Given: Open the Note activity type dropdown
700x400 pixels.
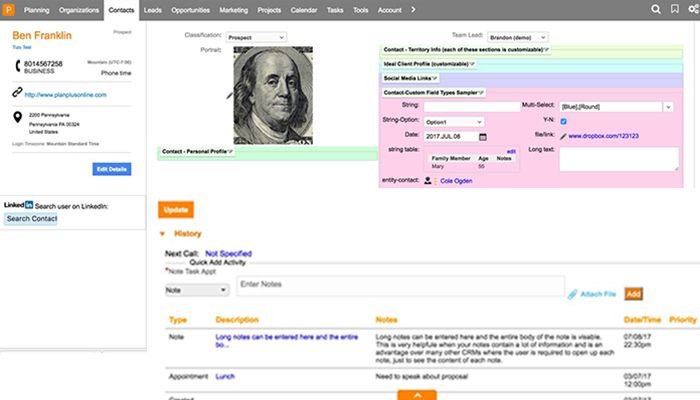Looking at the screenshot, I should [x=197, y=290].
